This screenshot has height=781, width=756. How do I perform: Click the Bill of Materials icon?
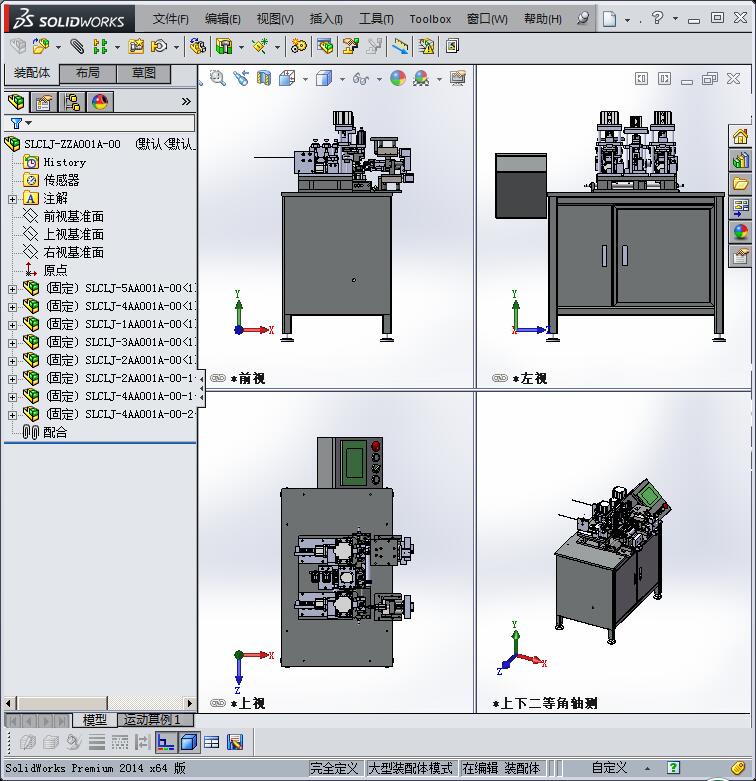point(325,47)
